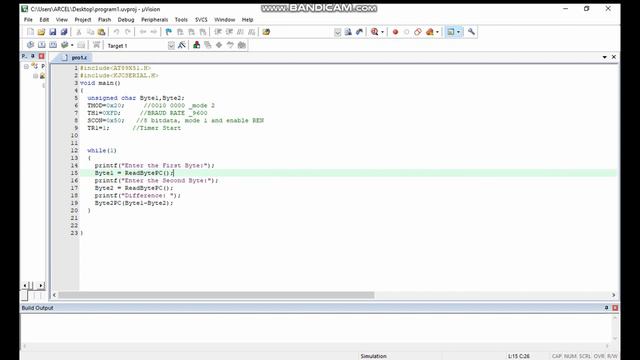Click the Enable/Disable Breakpoint icon
Viewport: 640px width, 360px height.
[x=407, y=32]
